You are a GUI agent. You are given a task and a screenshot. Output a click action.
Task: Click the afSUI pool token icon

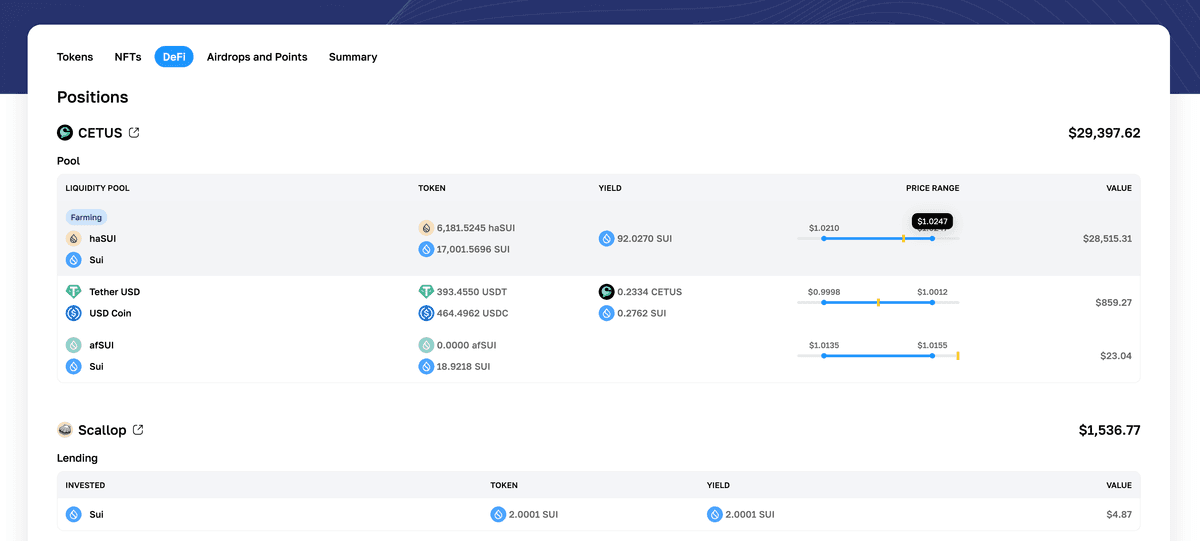73,345
